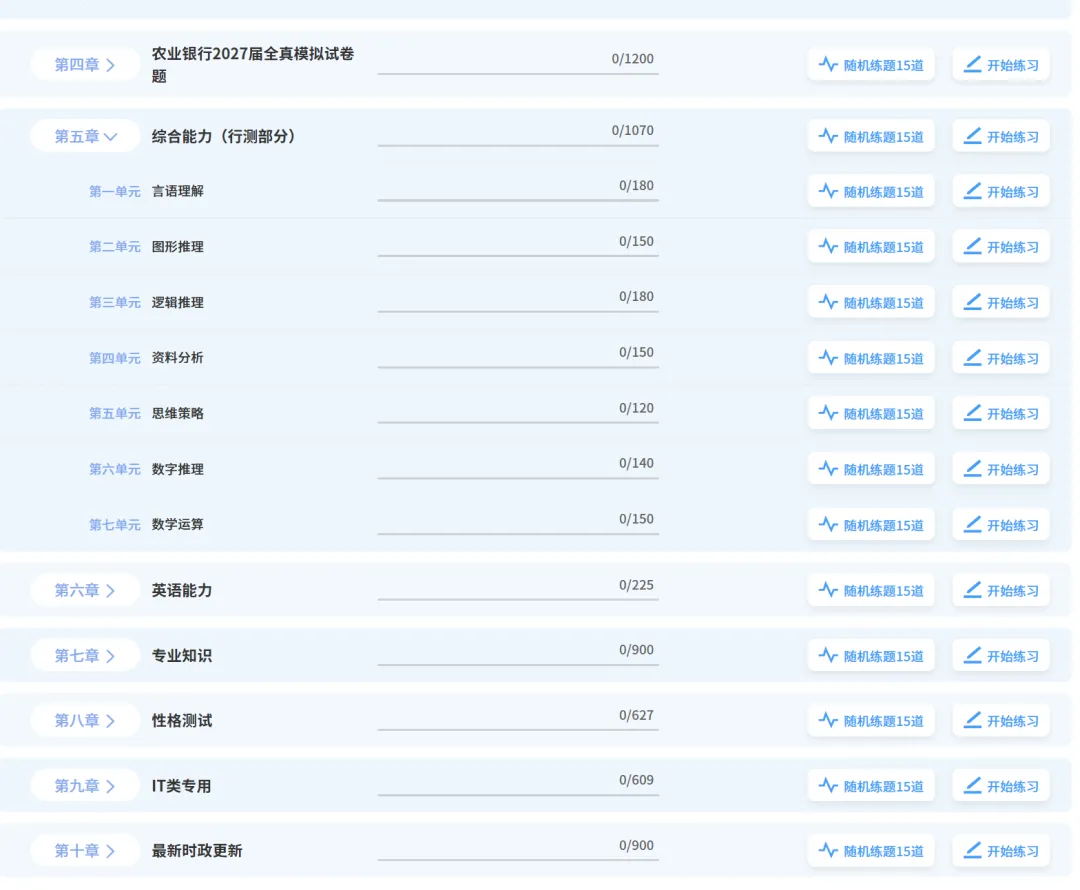Expand the 第八章 性格测试 chapter

click(x=85, y=721)
